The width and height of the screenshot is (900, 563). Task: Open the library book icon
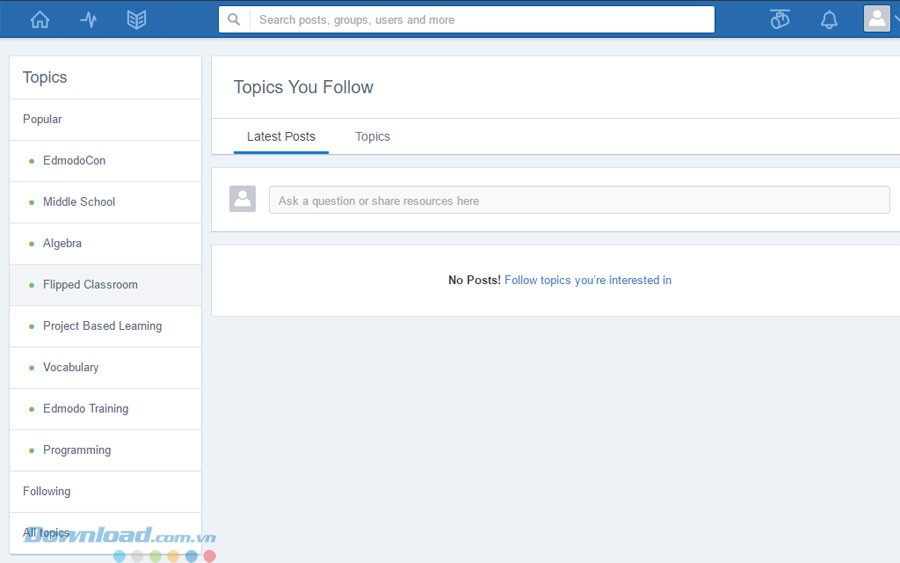pos(137,19)
